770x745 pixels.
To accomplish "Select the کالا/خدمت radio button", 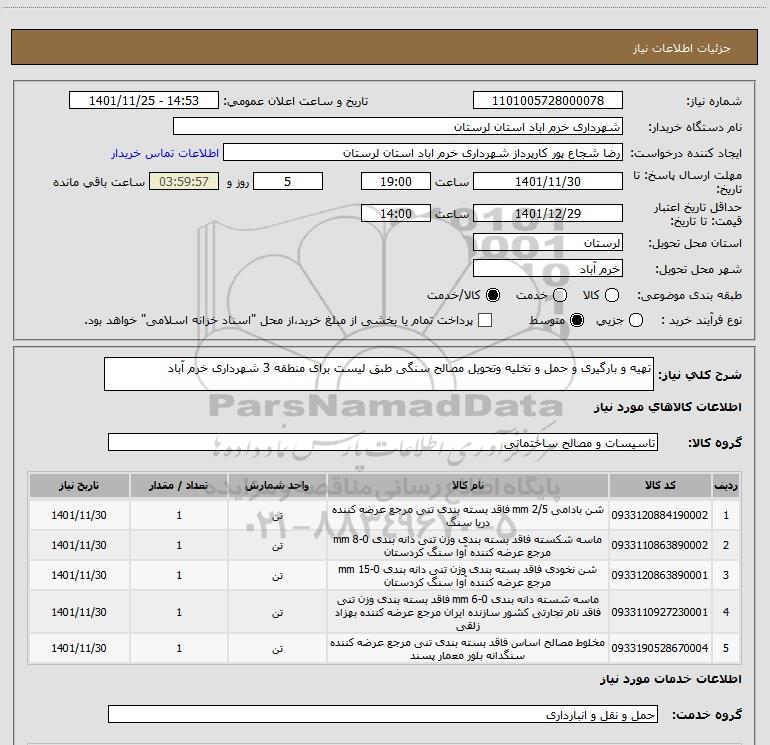I will [493, 295].
